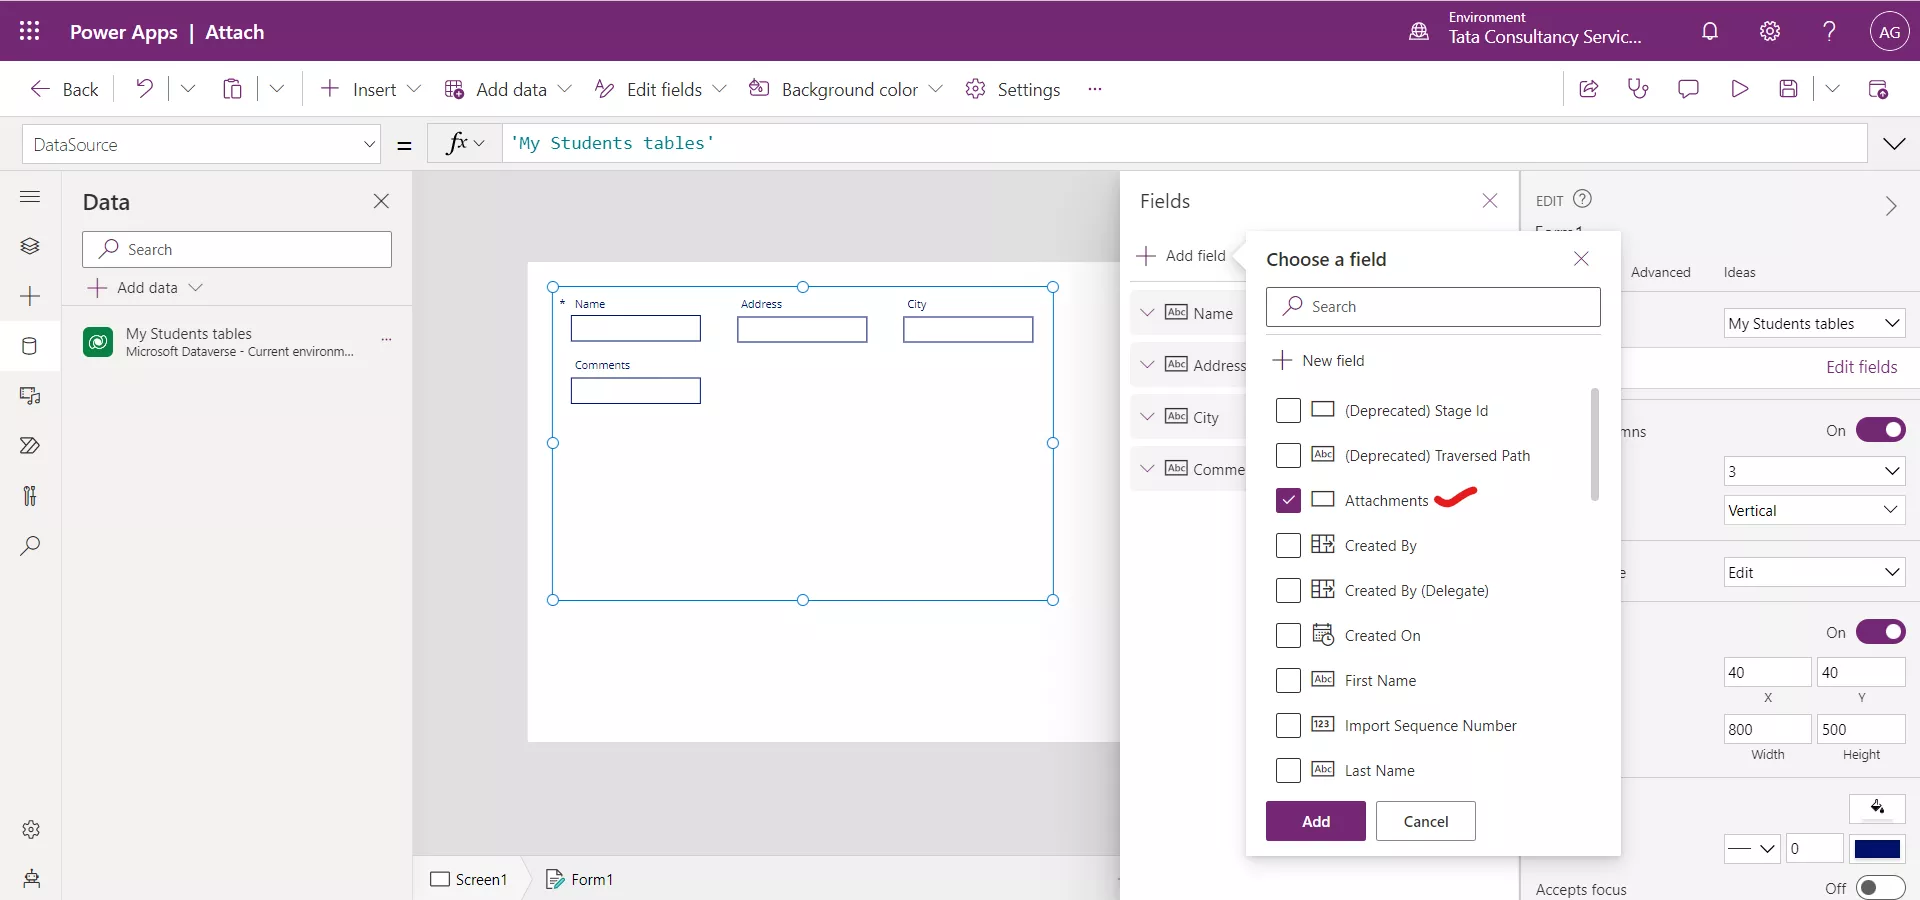Check the Created By (Delegate) checkbox
The width and height of the screenshot is (1920, 900).
tap(1288, 590)
